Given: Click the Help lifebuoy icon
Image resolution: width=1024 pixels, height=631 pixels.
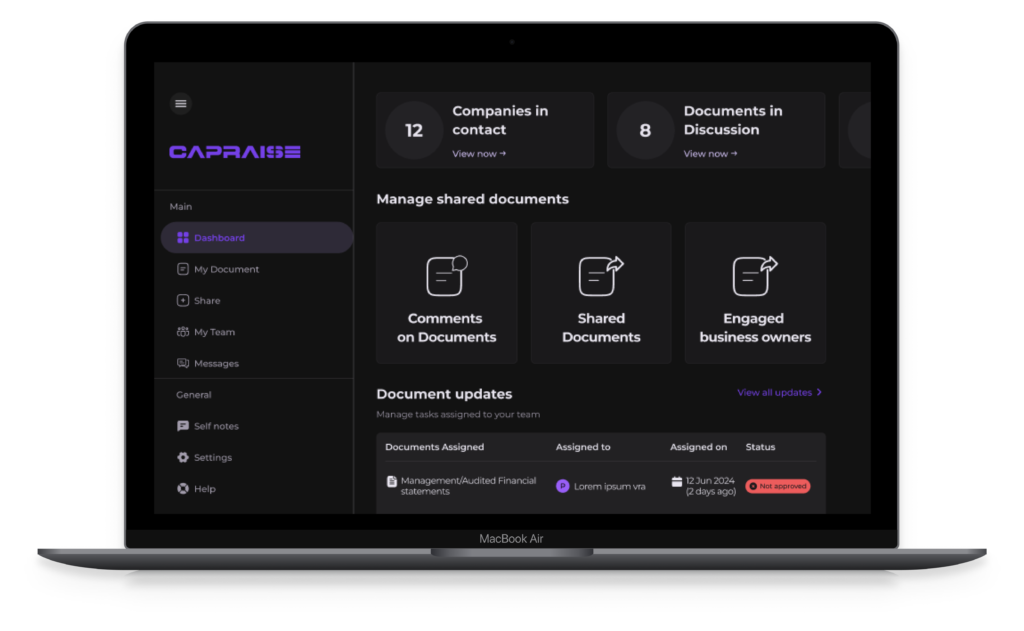Looking at the screenshot, I should (x=183, y=488).
